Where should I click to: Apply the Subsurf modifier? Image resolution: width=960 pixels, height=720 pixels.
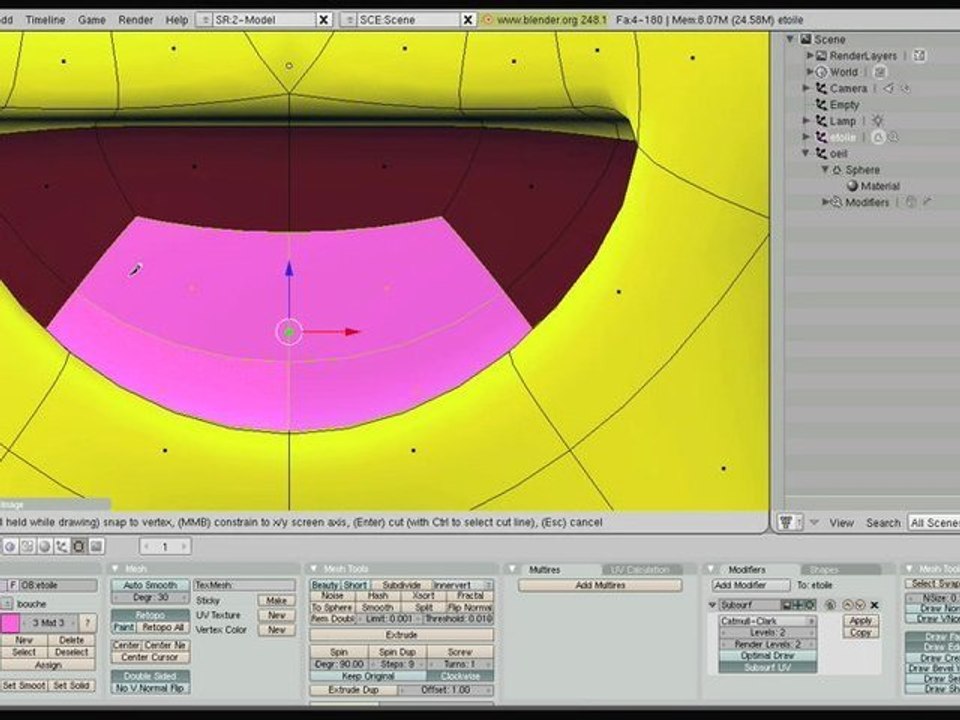point(860,621)
